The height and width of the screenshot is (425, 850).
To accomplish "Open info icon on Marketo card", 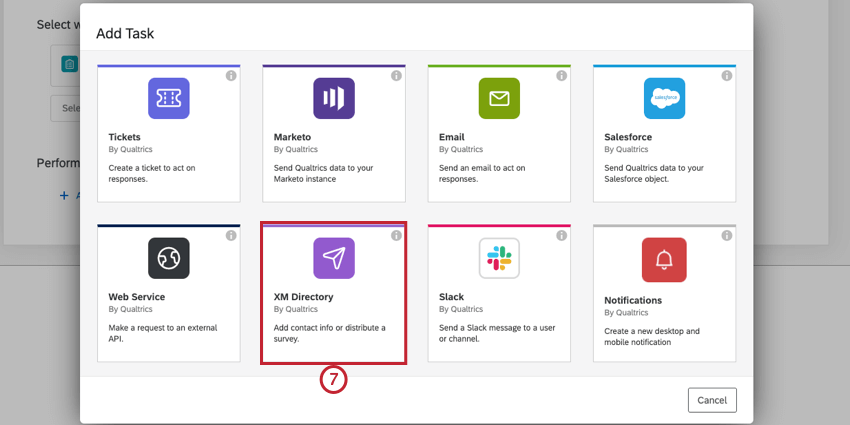I will pyautogui.click(x=396, y=76).
